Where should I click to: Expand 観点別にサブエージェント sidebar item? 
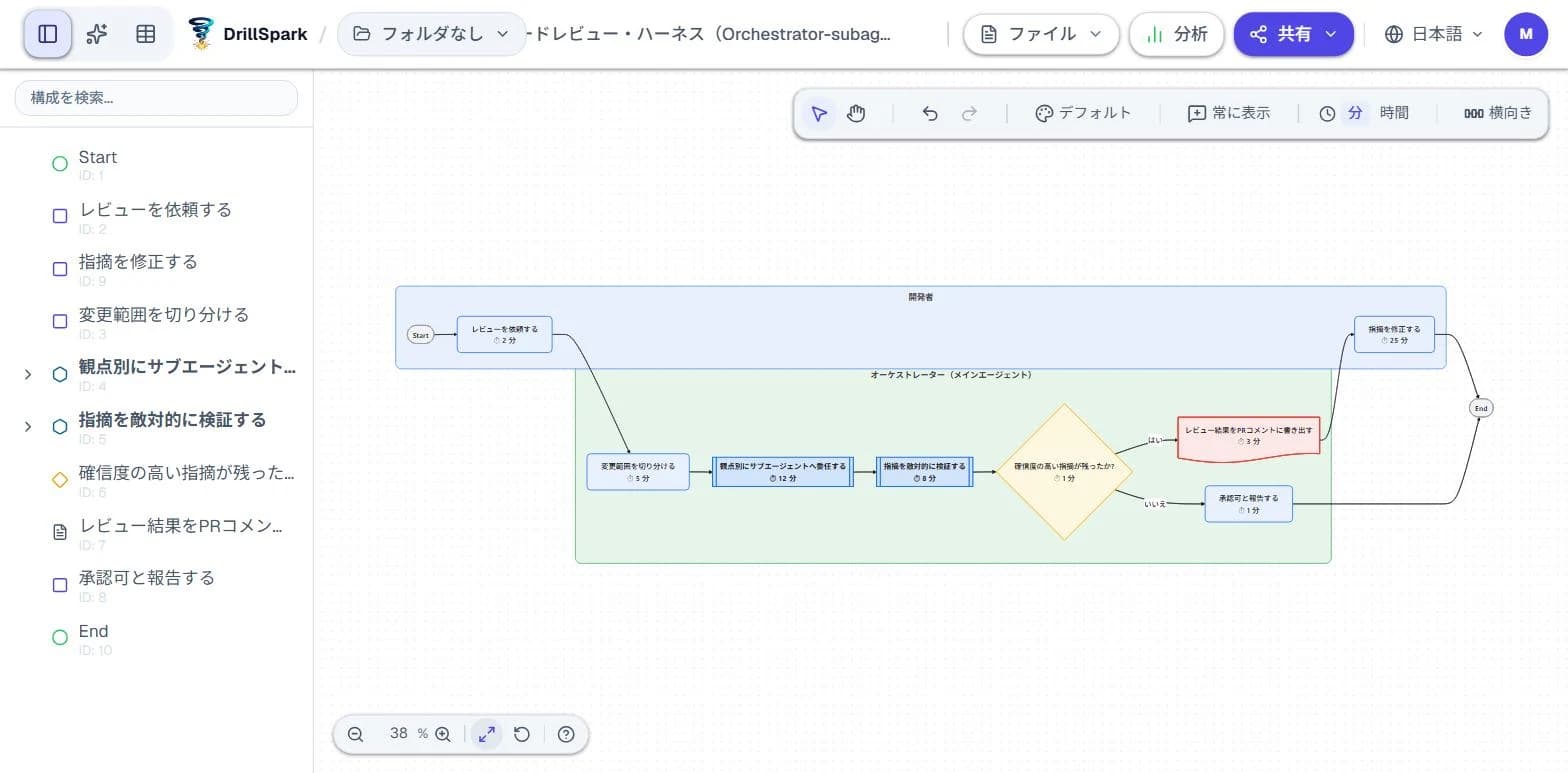point(28,374)
